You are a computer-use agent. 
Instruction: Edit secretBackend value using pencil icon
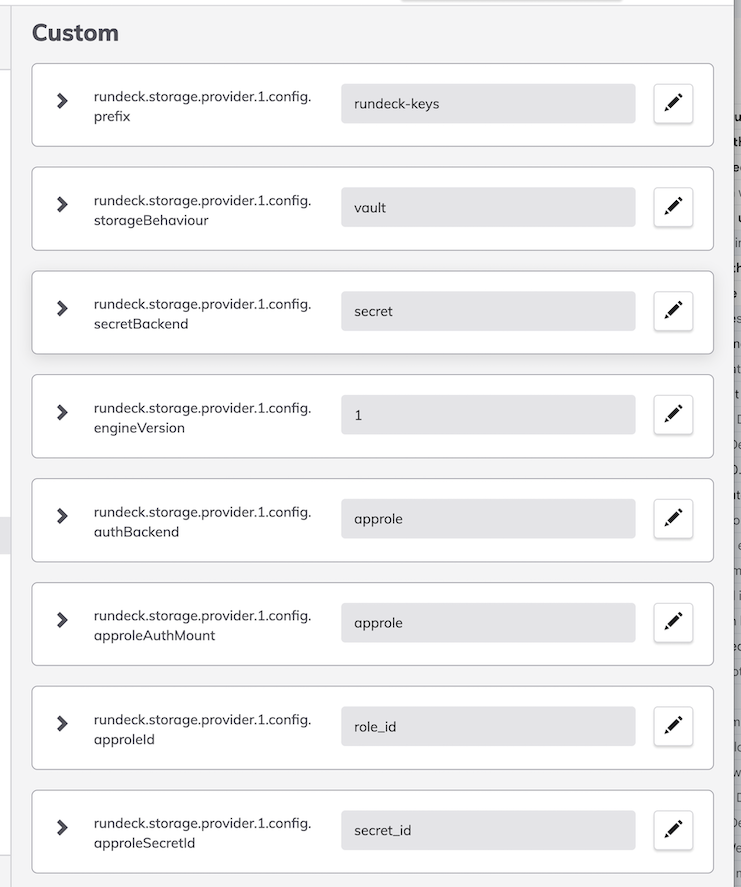pos(673,311)
